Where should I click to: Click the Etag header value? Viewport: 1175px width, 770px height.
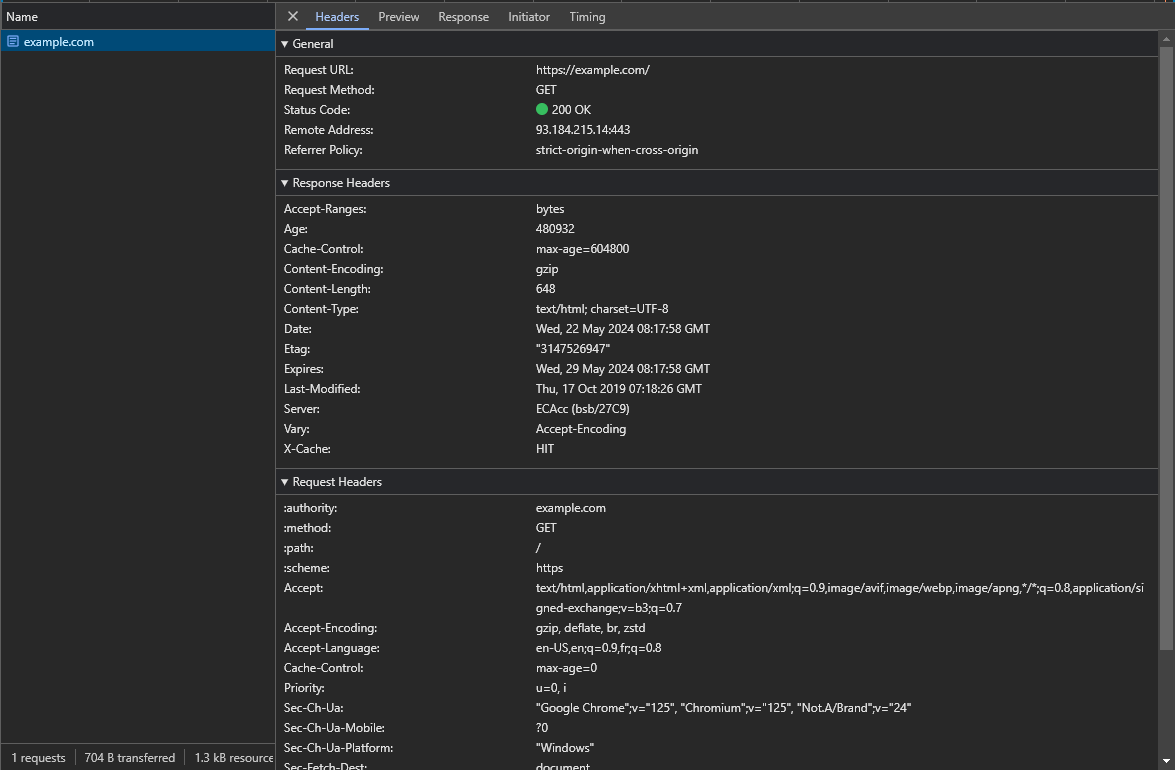pyautogui.click(x=572, y=349)
